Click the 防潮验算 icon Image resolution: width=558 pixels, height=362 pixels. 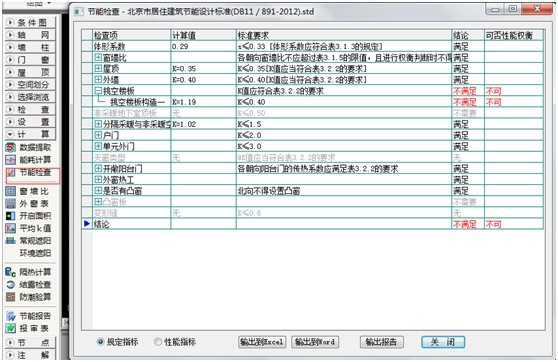click(11, 297)
